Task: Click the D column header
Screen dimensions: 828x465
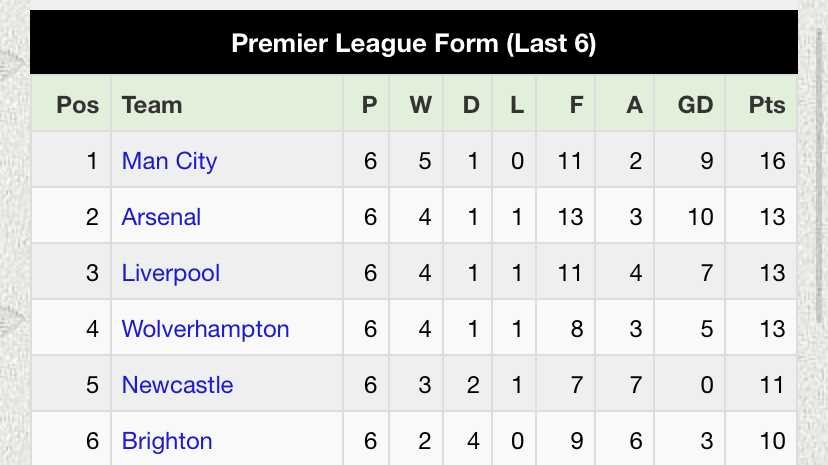Action: click(x=471, y=105)
